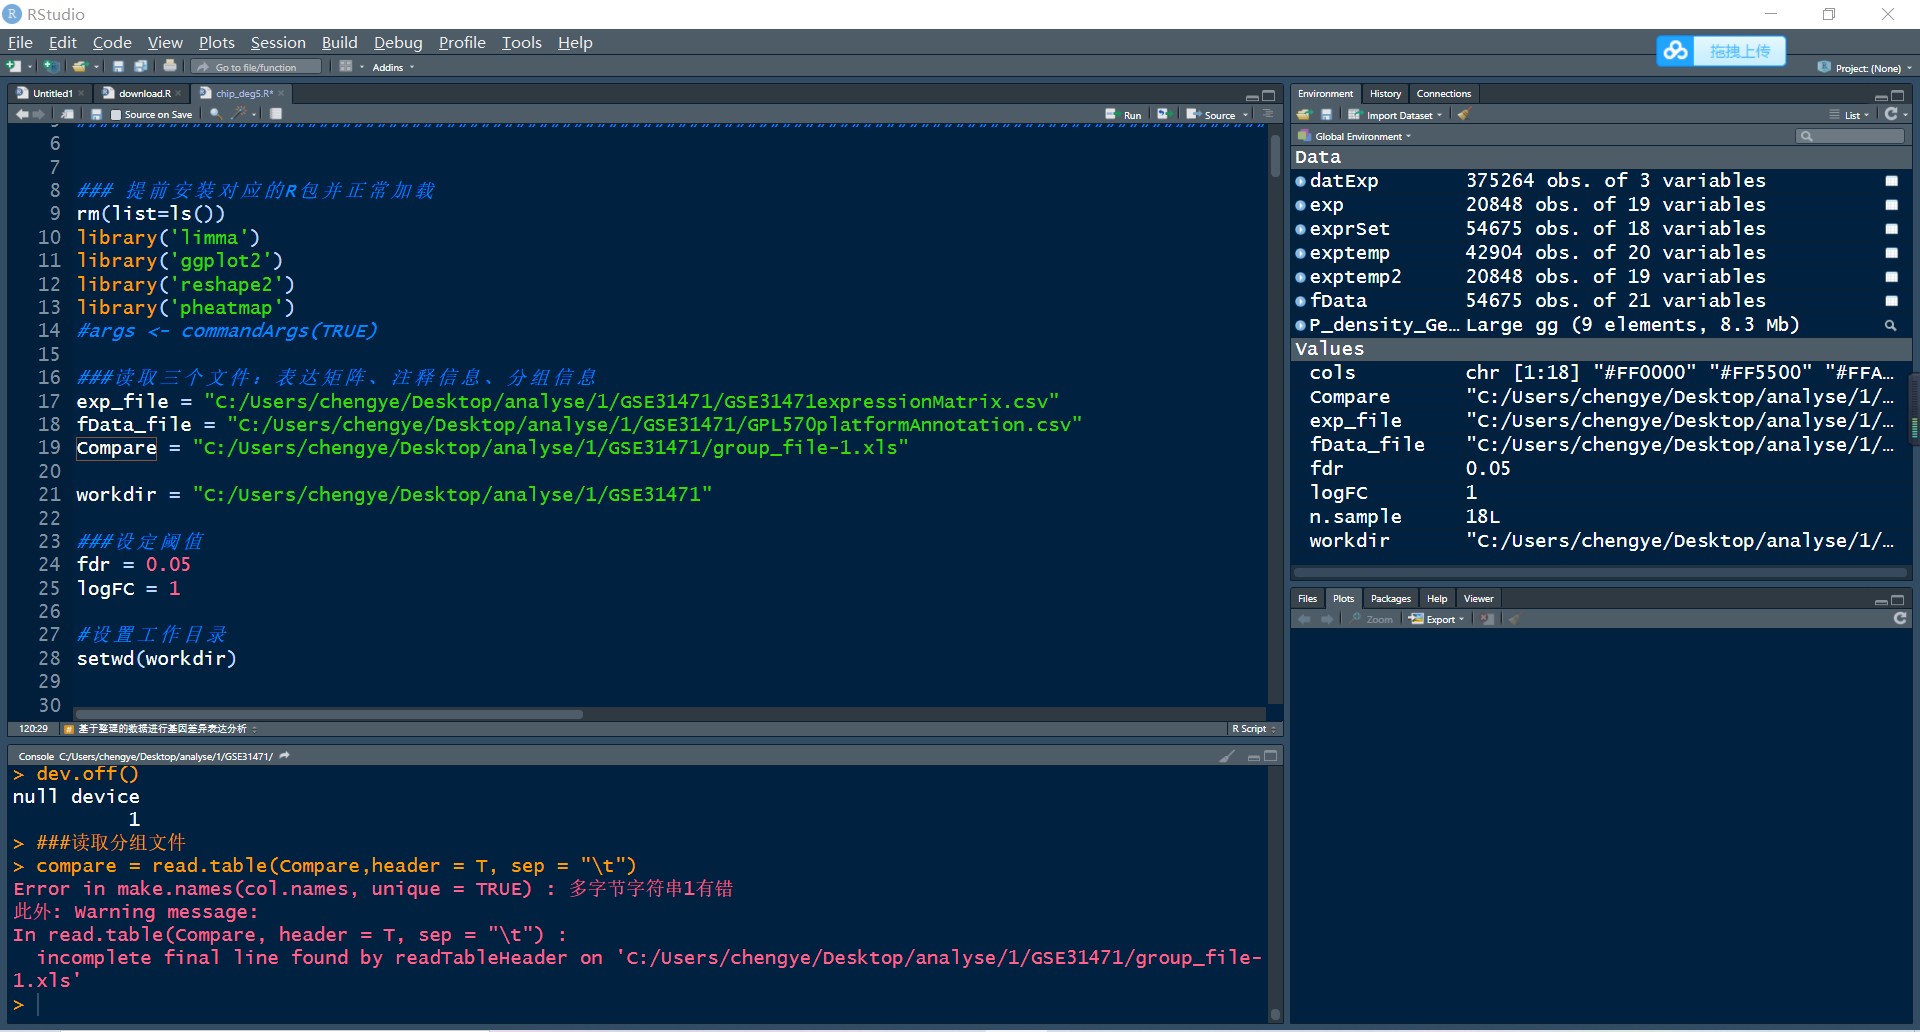
Task: Click the Source button
Action: click(x=1211, y=115)
